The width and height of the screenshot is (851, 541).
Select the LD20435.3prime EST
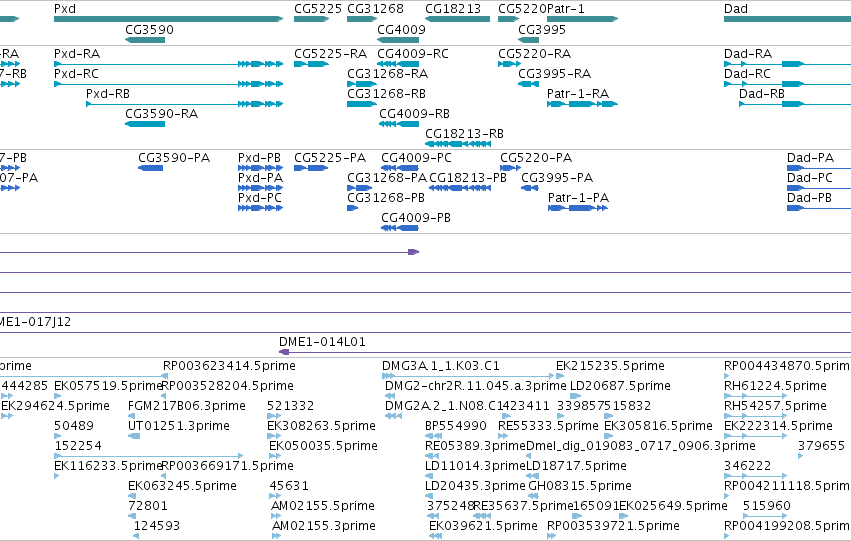429,496
